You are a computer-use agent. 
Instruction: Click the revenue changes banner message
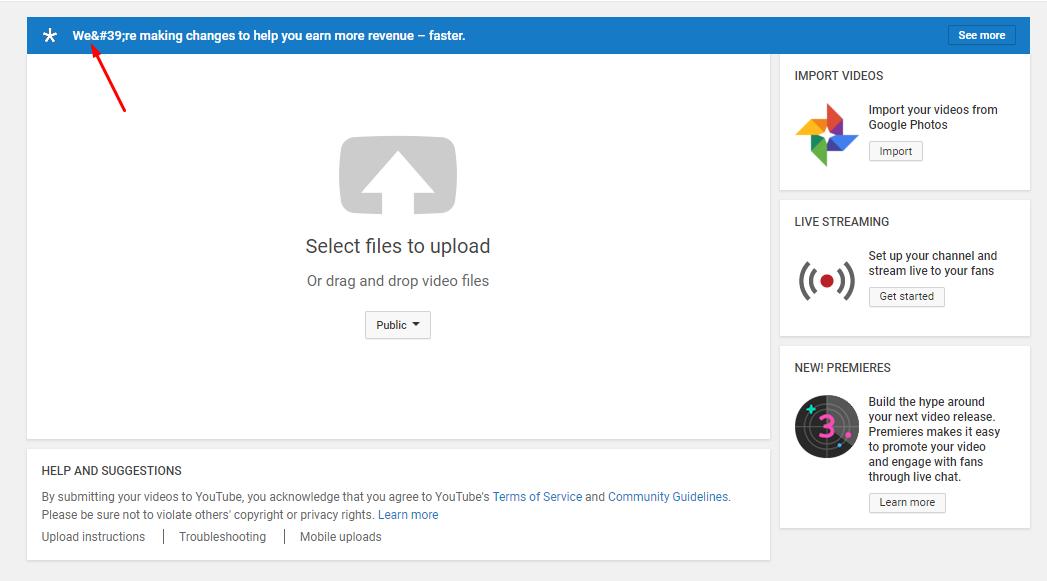coord(269,35)
